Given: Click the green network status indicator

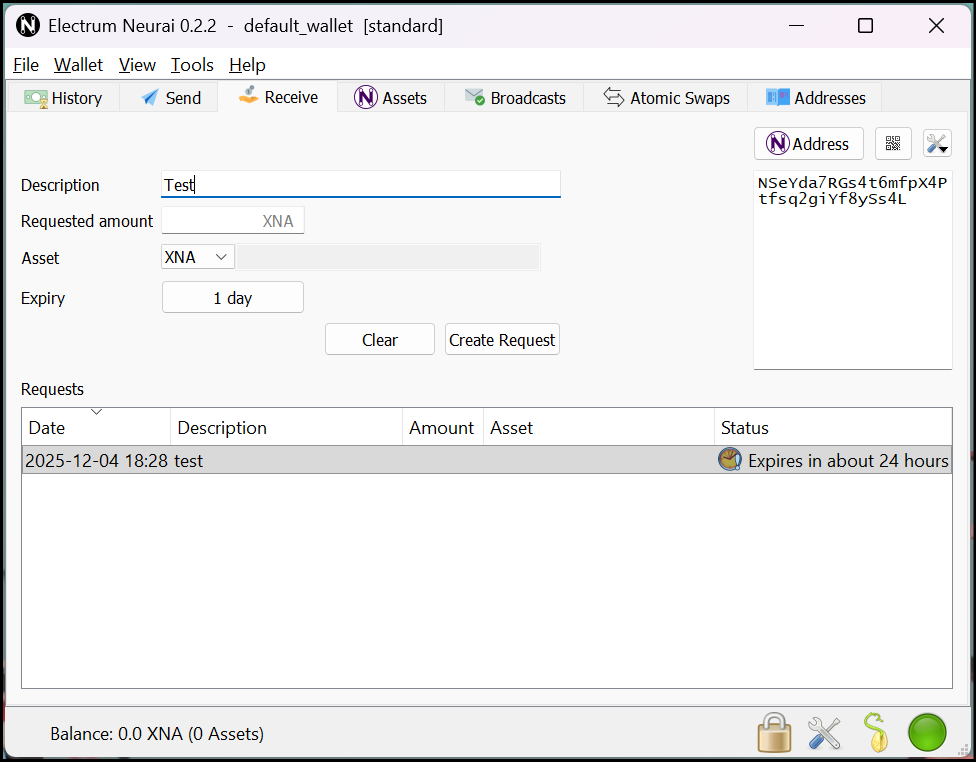Looking at the screenshot, I should point(926,732).
